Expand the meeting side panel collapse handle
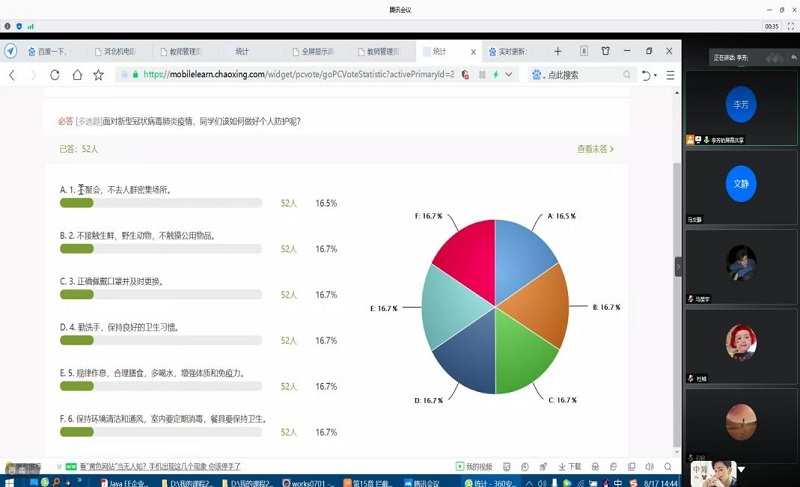The width and height of the screenshot is (800, 487). pyautogui.click(x=678, y=267)
